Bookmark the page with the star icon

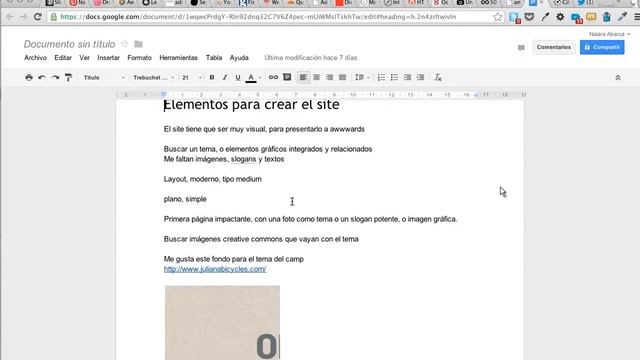tap(497, 17)
